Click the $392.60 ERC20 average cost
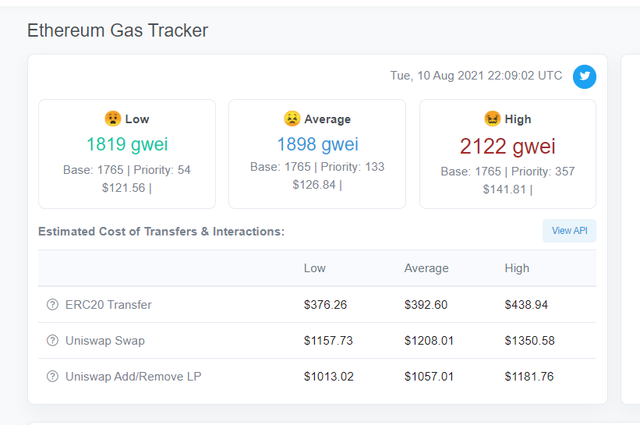 tap(426, 305)
